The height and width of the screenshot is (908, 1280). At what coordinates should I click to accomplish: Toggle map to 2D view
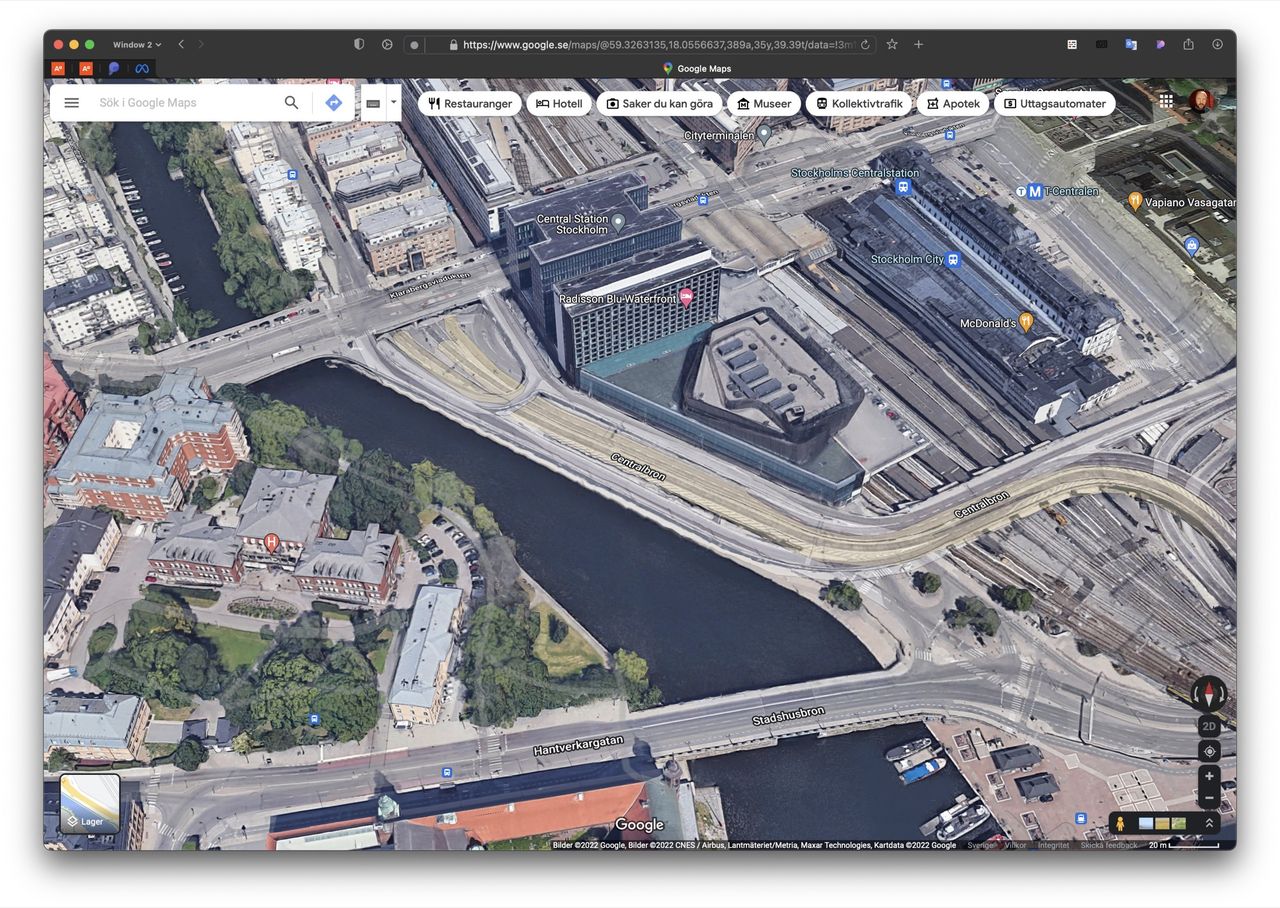point(1209,726)
